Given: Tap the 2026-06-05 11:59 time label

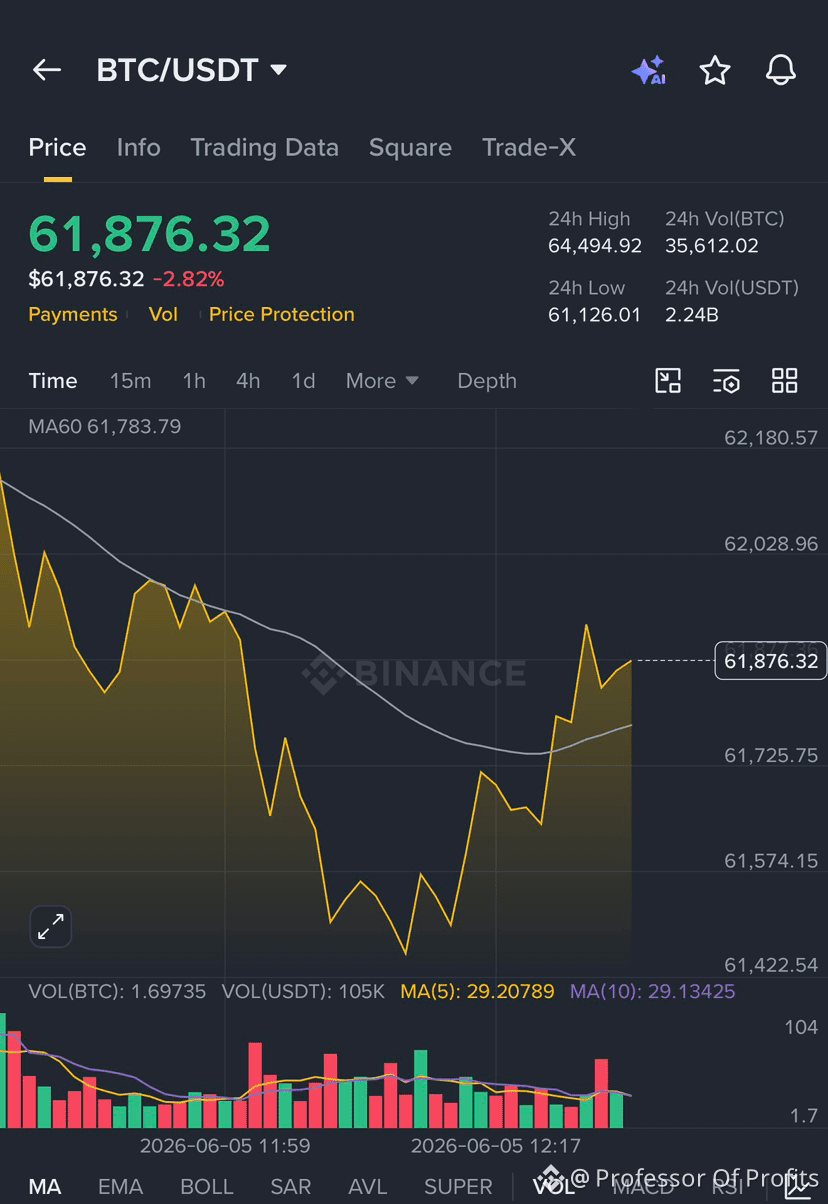Looking at the screenshot, I should tap(225, 1146).
